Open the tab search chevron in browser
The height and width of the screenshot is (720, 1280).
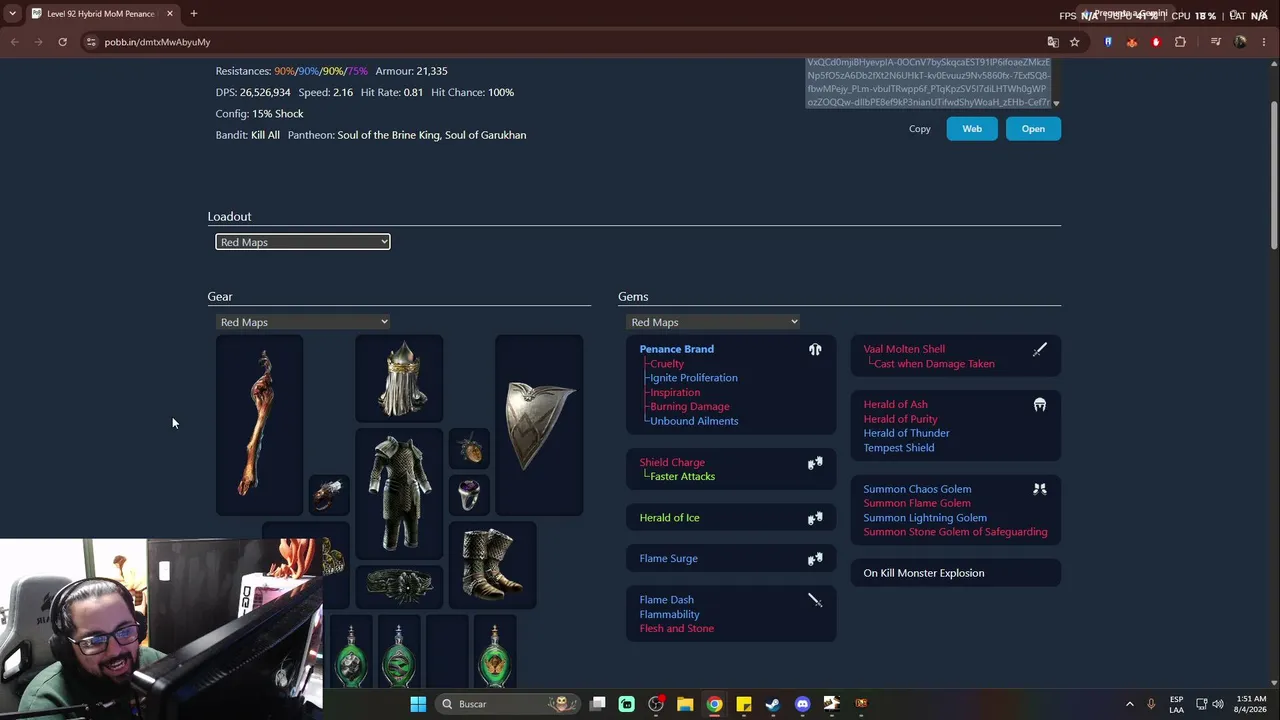(12, 14)
